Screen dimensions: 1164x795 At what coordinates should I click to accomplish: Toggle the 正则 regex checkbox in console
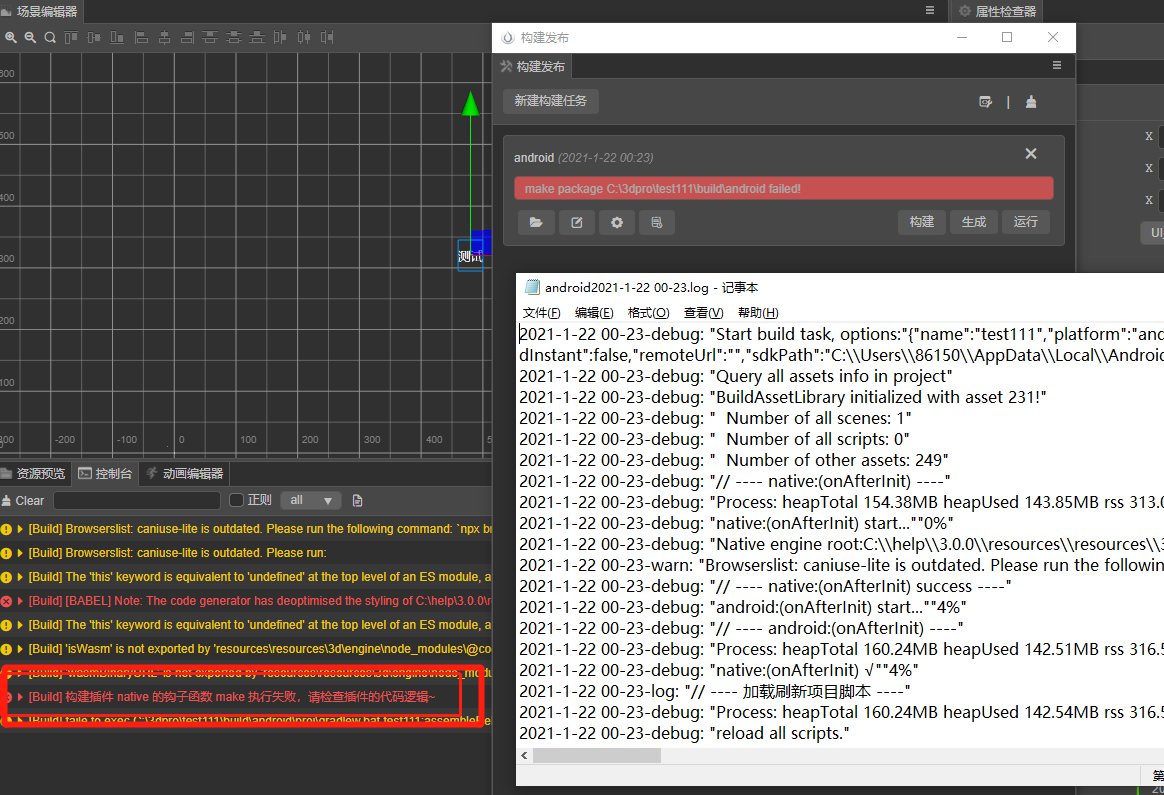click(237, 500)
